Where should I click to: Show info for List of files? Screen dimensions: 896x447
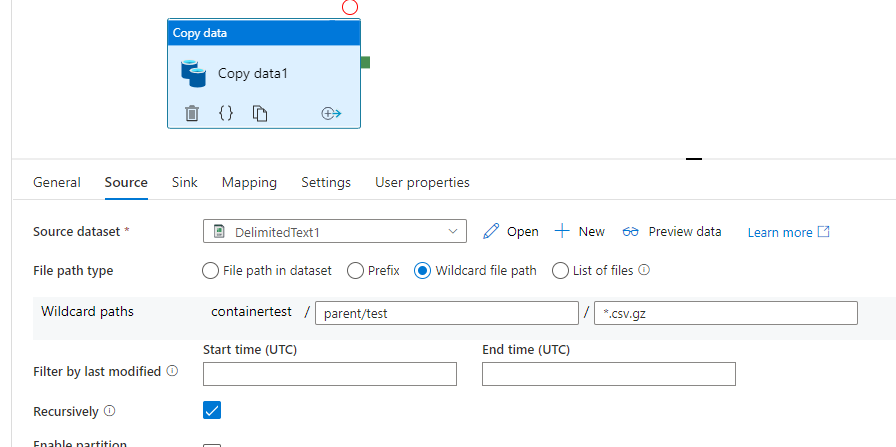644,270
